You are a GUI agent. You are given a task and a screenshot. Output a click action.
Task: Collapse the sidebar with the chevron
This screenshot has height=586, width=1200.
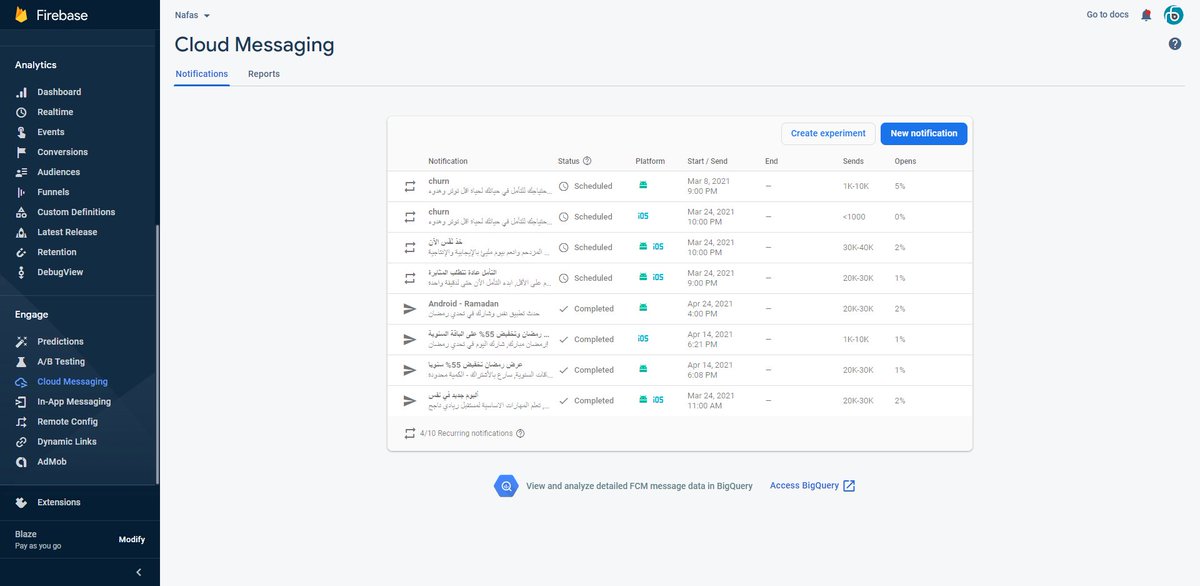(x=139, y=572)
